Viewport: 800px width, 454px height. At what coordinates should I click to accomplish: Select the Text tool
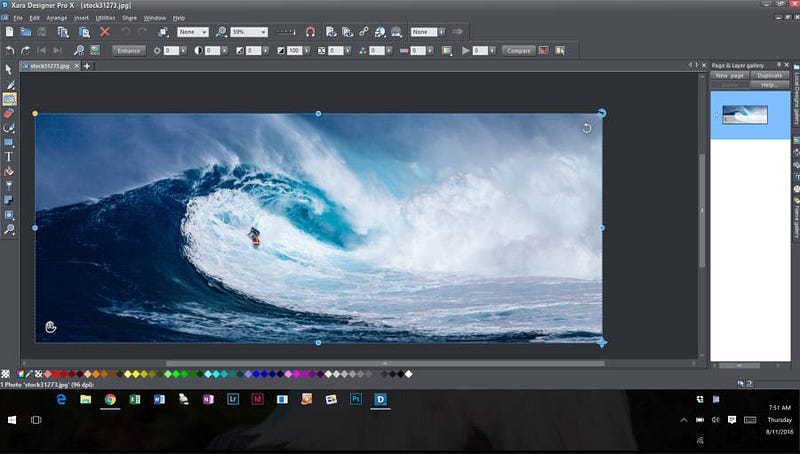pos(9,157)
